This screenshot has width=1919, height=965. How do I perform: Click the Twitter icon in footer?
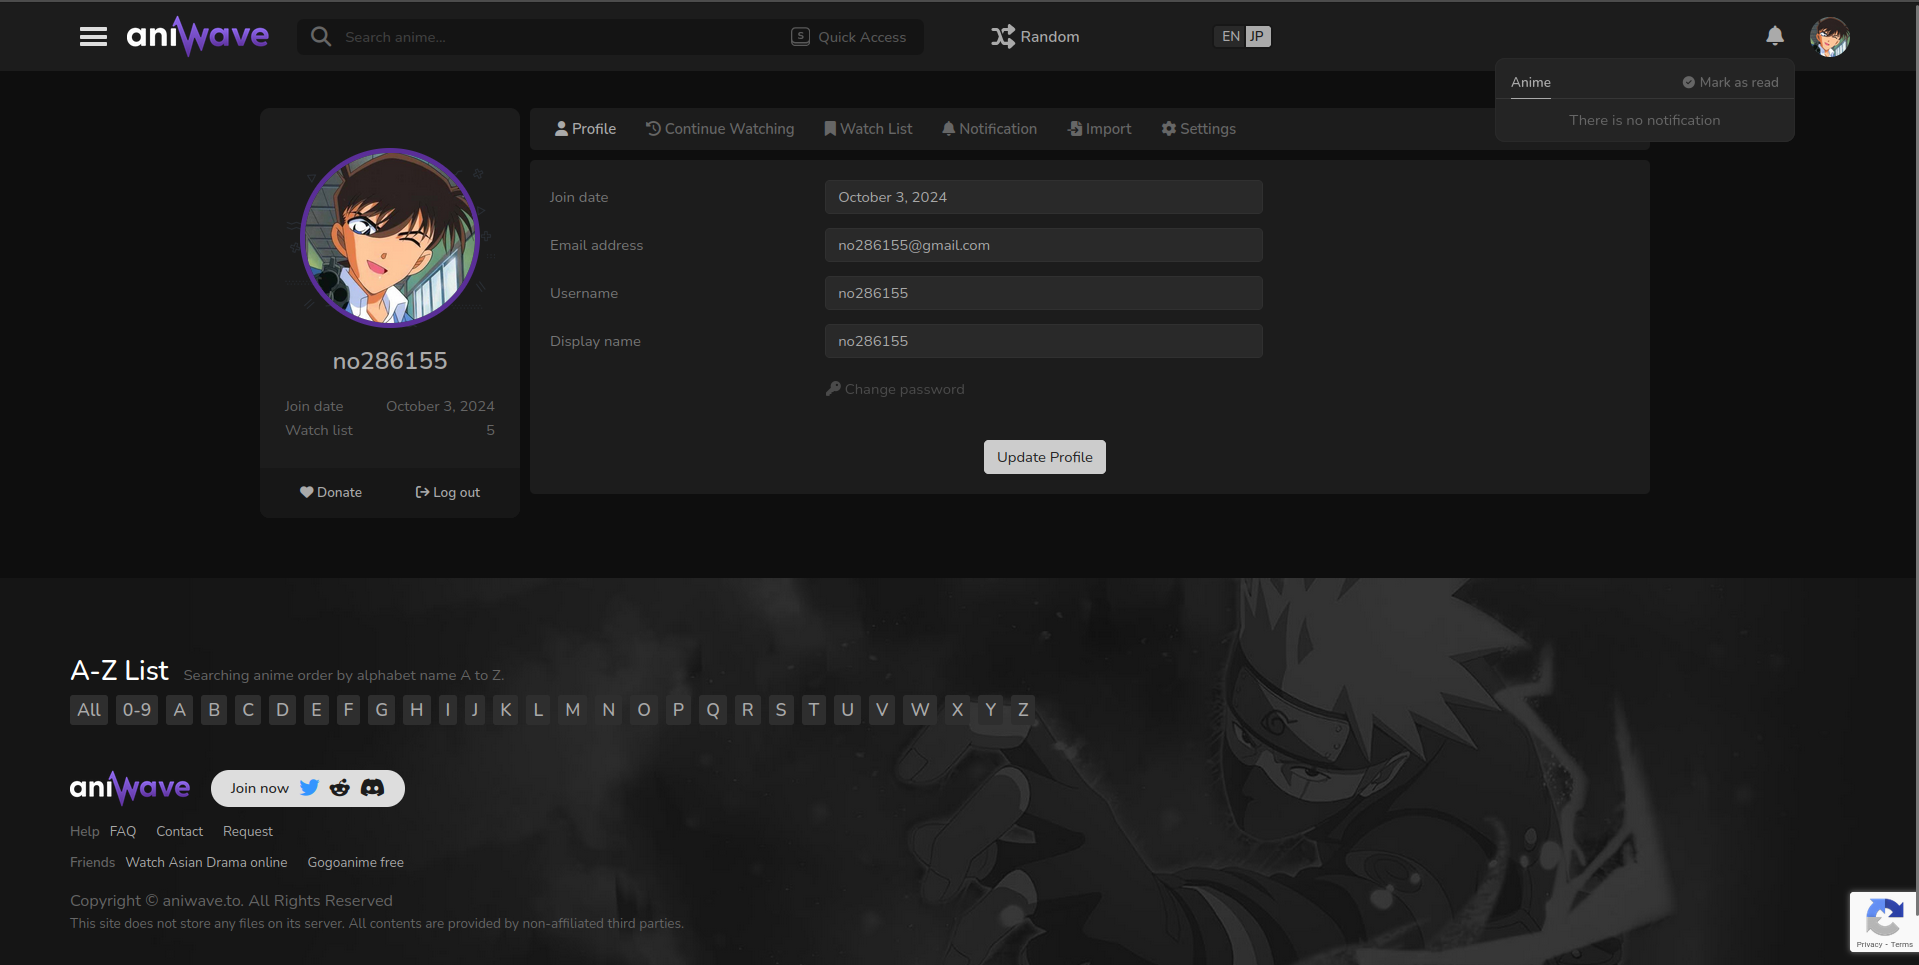310,788
